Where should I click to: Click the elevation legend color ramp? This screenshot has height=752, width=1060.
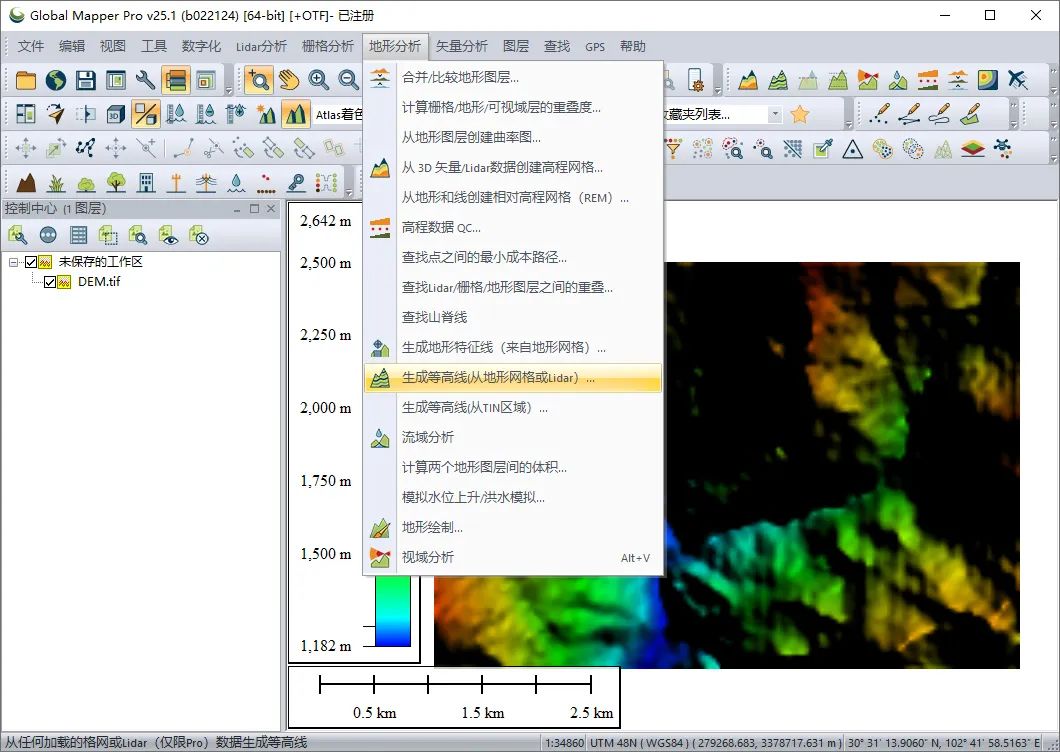coord(393,611)
